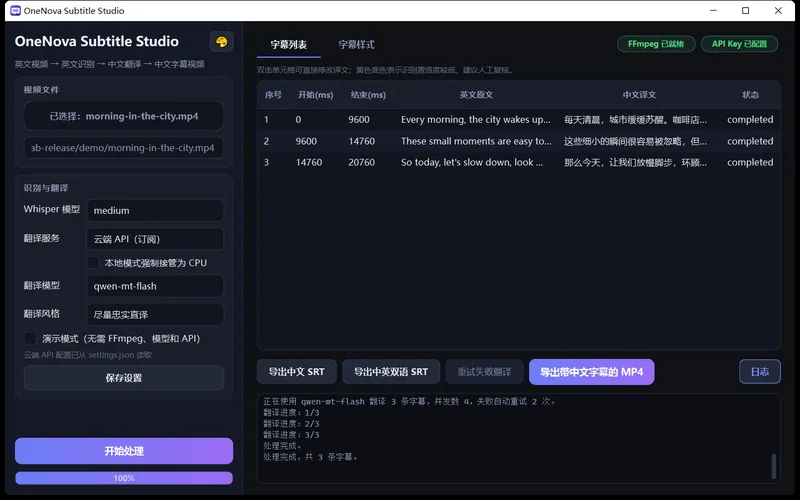800x500 pixels.
Task: Click the selected video file morning-in-the-city.mp4 button
Action: pyautogui.click(x=123, y=116)
